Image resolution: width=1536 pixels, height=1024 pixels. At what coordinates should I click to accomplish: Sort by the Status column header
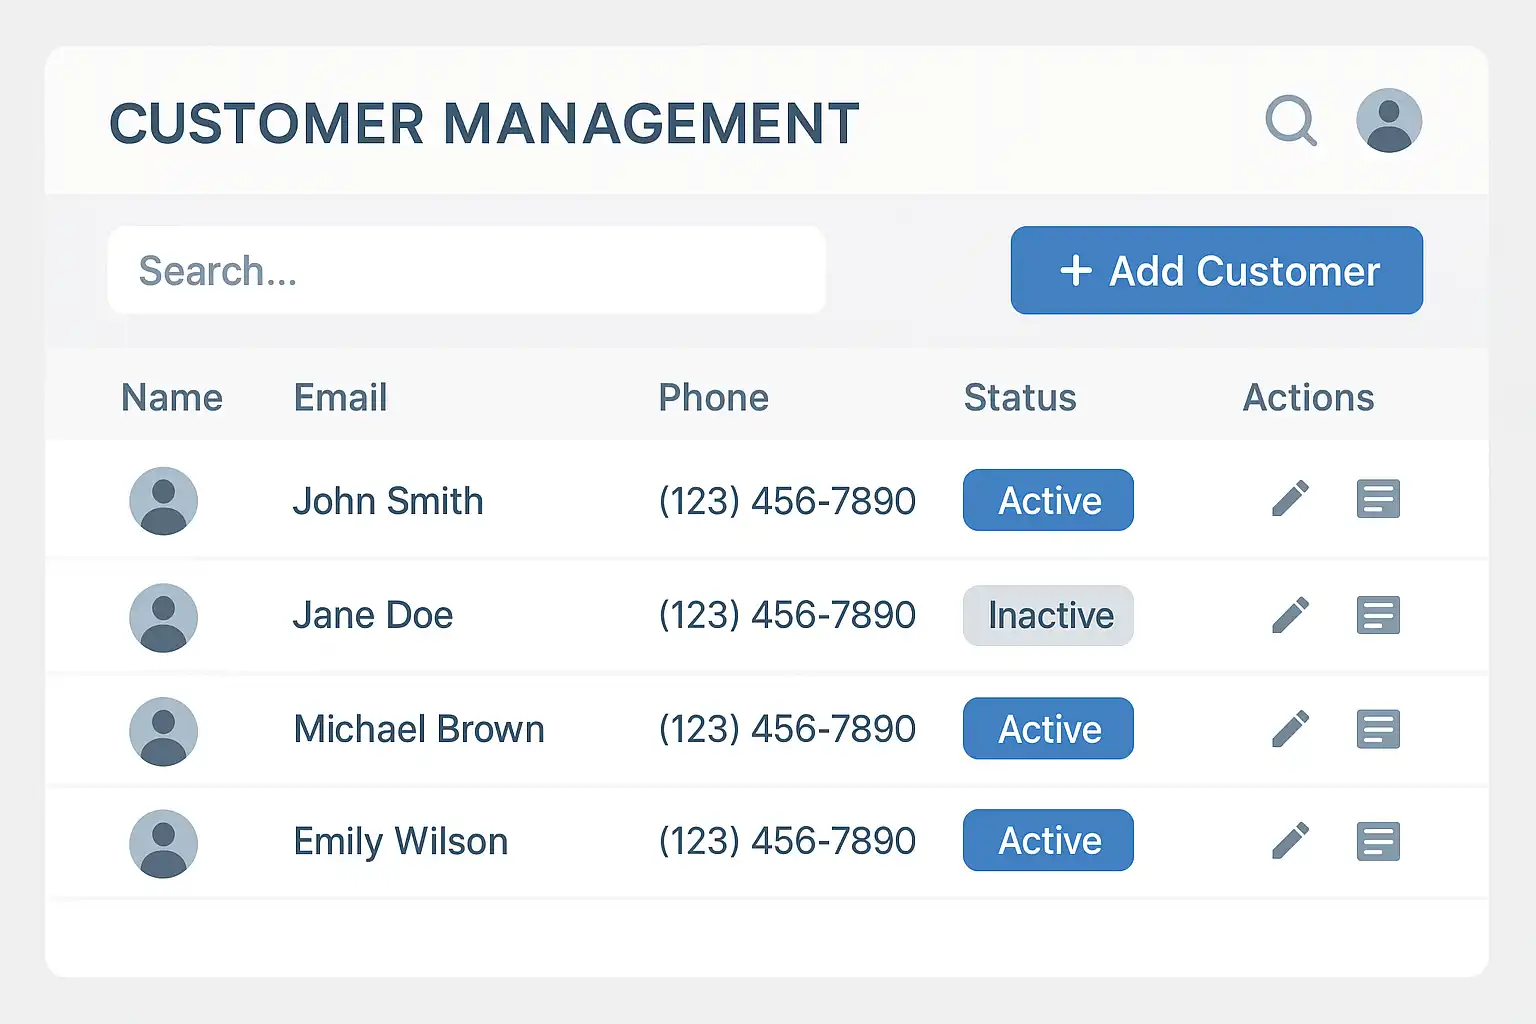[x=1019, y=398]
